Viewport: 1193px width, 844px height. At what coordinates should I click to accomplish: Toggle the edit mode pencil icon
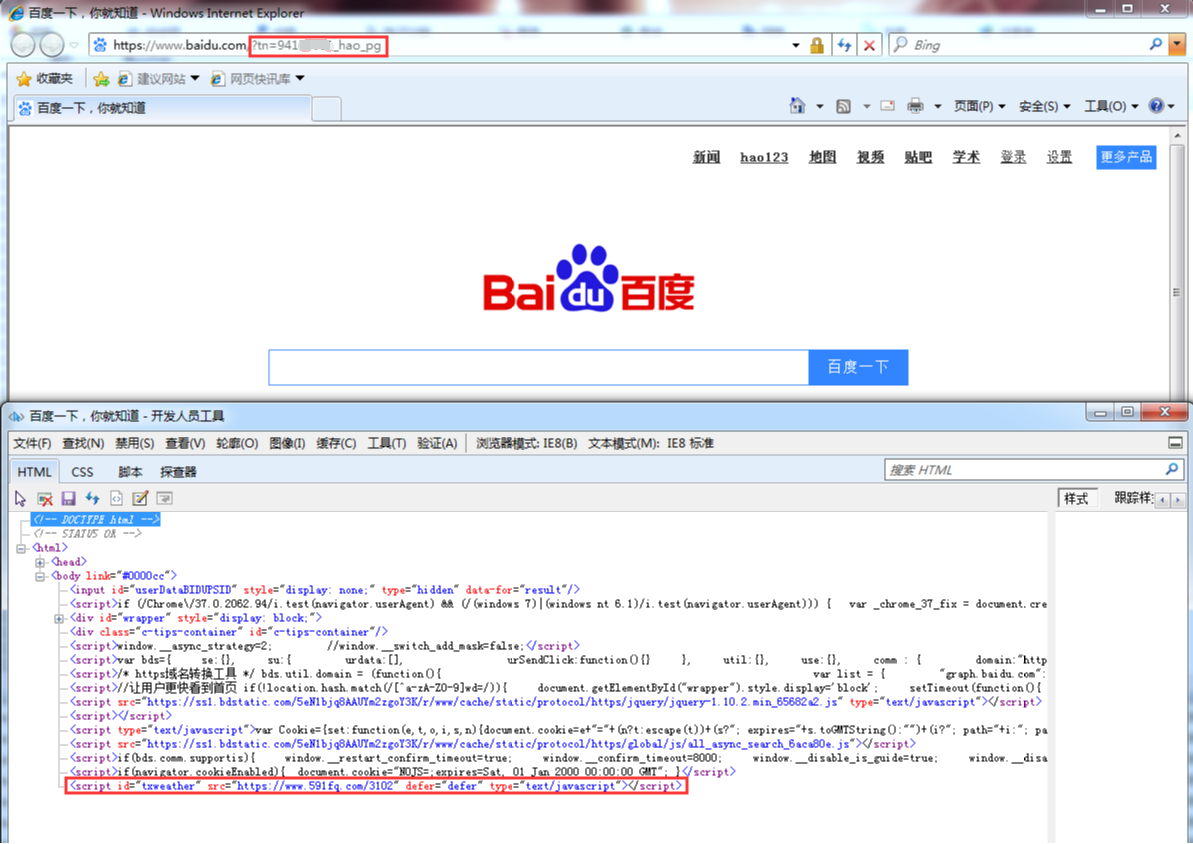coord(140,498)
